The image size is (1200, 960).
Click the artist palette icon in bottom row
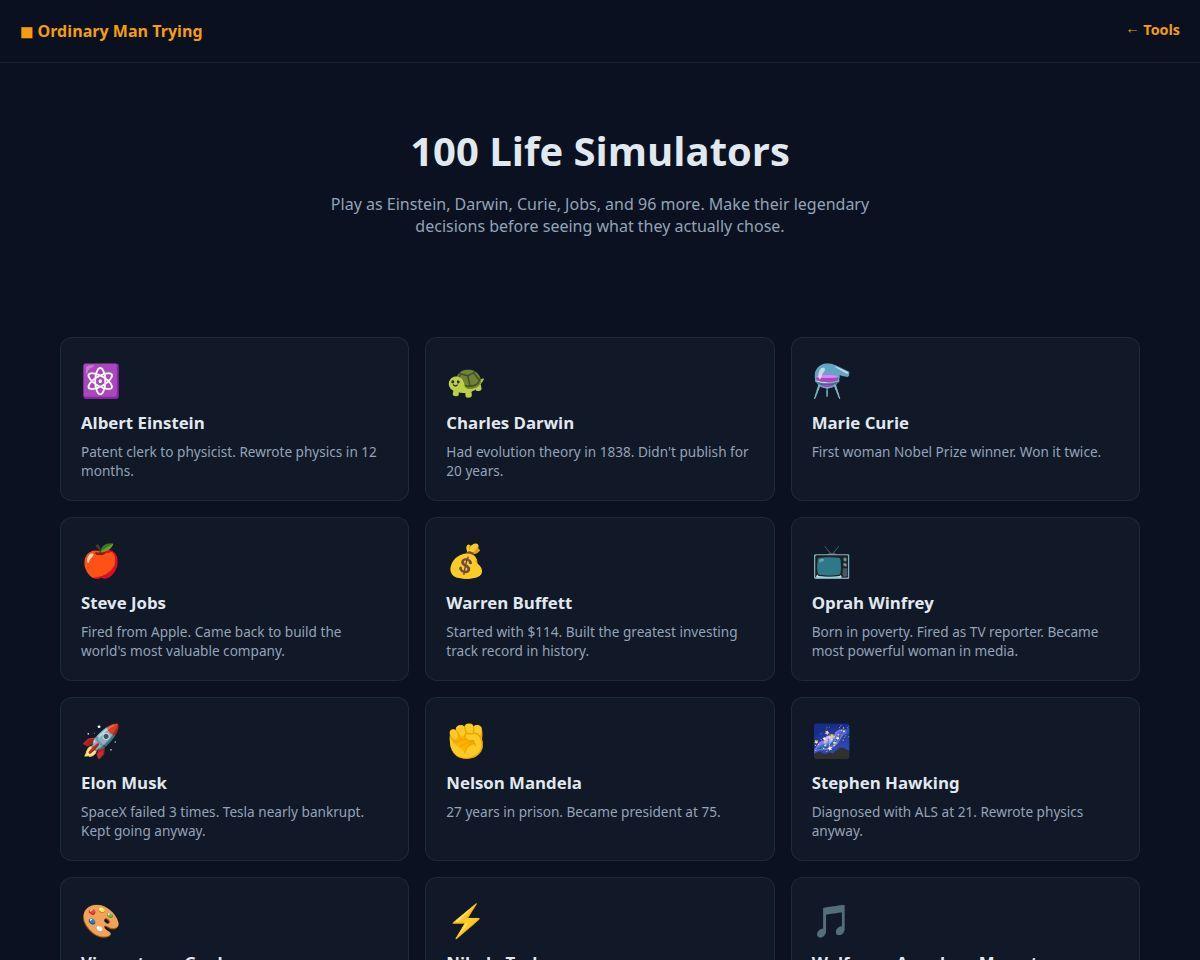[x=100, y=921]
